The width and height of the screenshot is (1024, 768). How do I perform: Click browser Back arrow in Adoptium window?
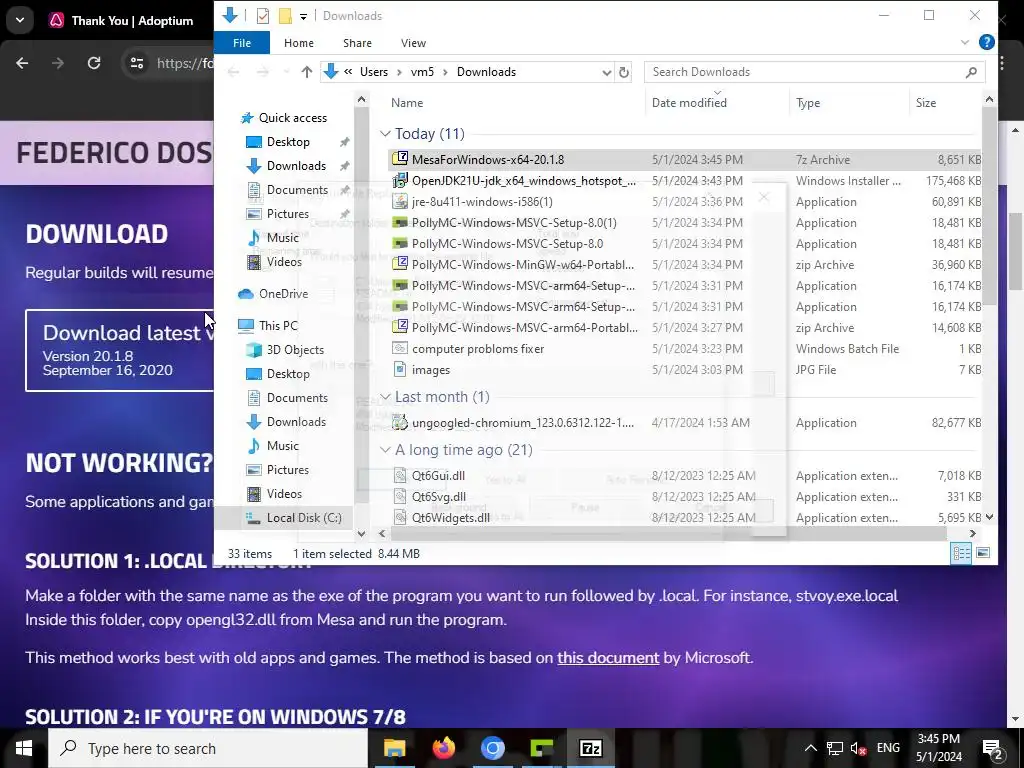coord(22,63)
